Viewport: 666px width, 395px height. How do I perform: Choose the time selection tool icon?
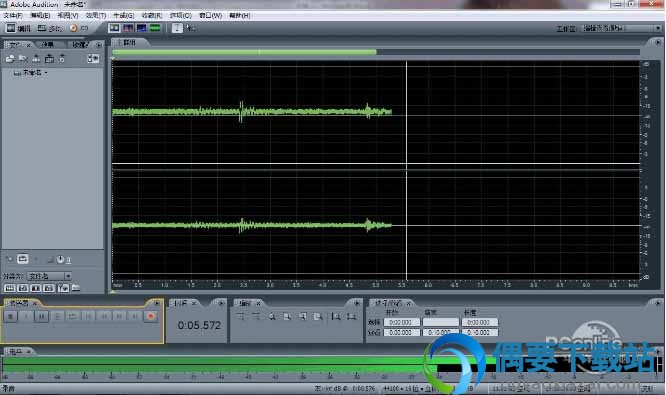coord(177,28)
